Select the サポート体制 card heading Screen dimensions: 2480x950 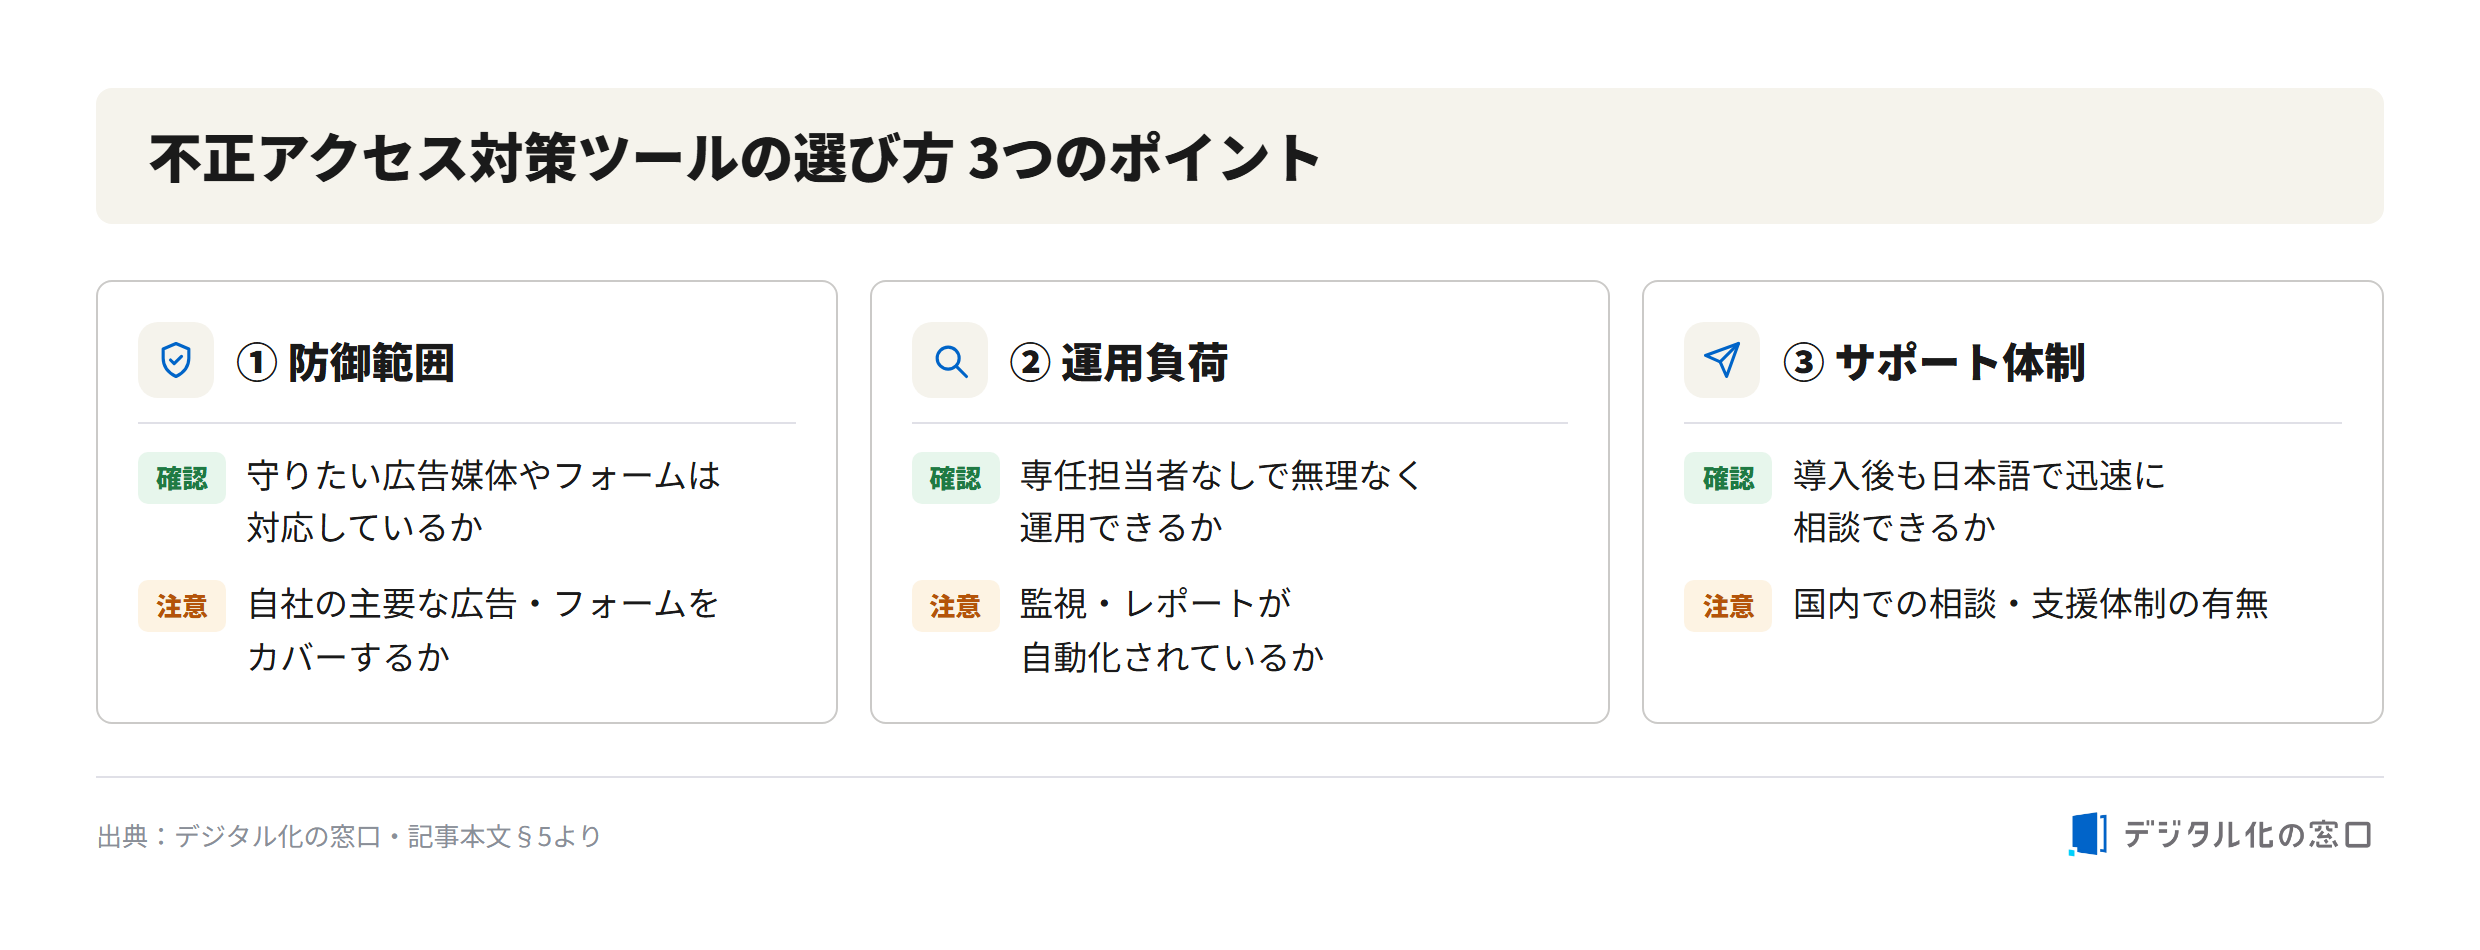click(1961, 362)
